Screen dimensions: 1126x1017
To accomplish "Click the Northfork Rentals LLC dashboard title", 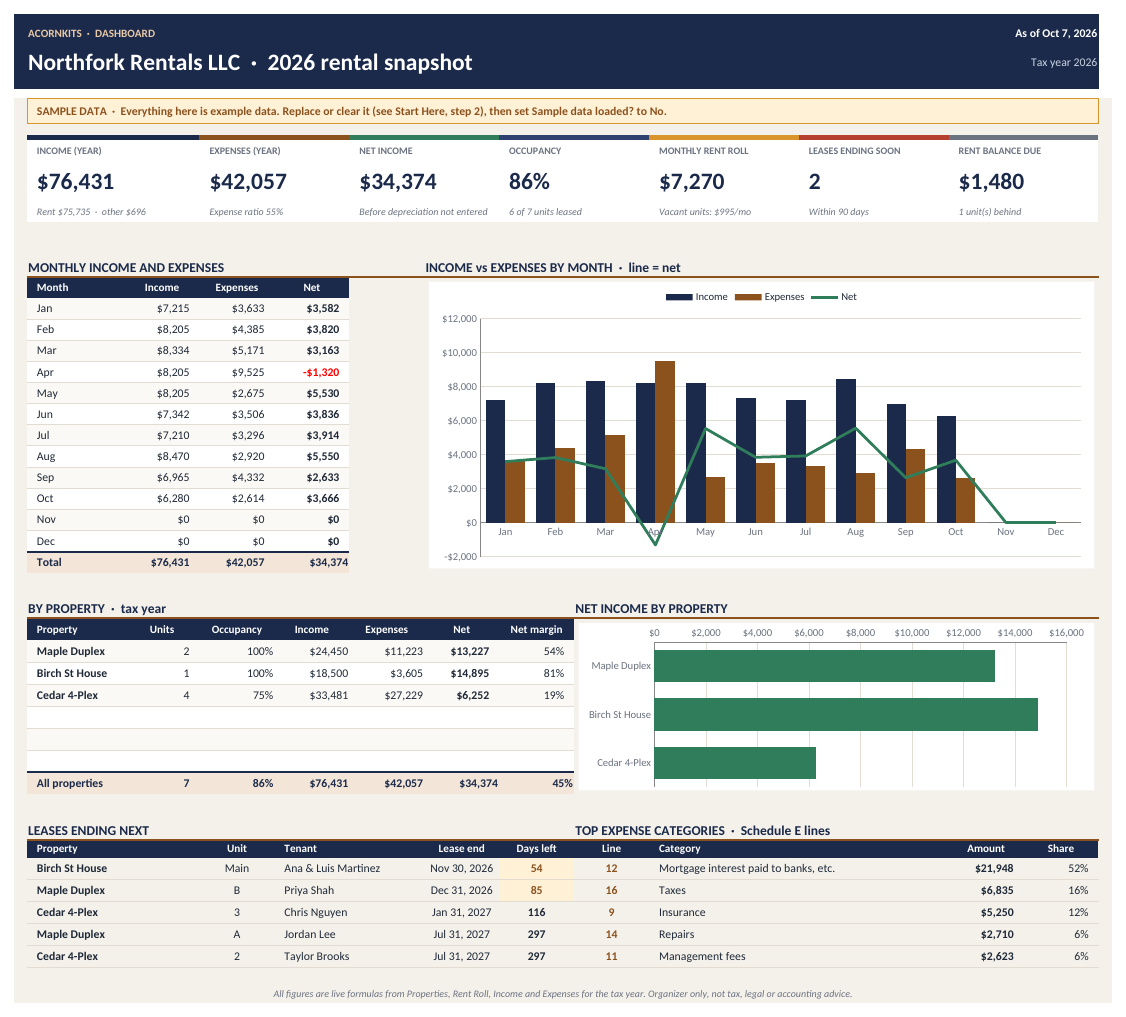I will tap(250, 62).
